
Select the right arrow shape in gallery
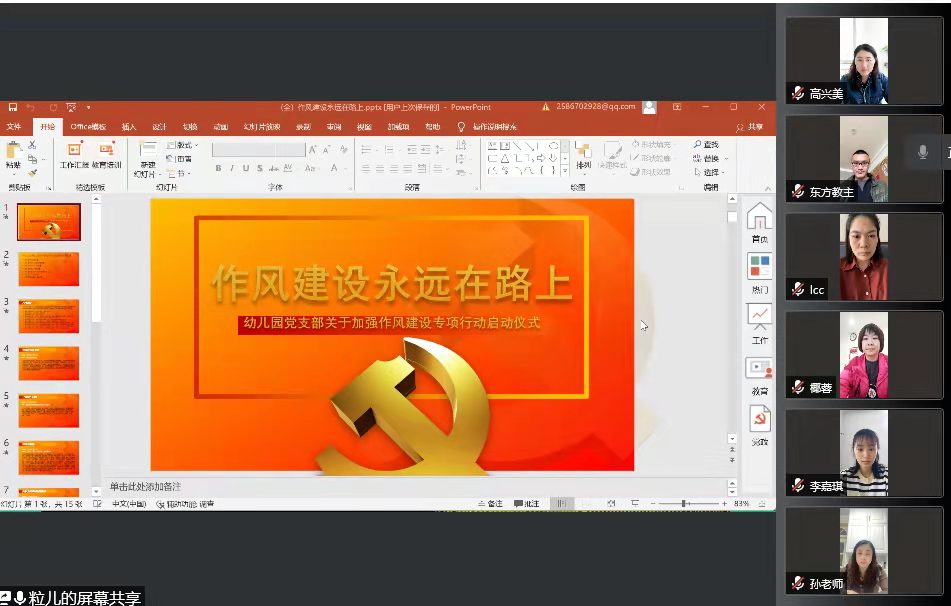coord(540,158)
